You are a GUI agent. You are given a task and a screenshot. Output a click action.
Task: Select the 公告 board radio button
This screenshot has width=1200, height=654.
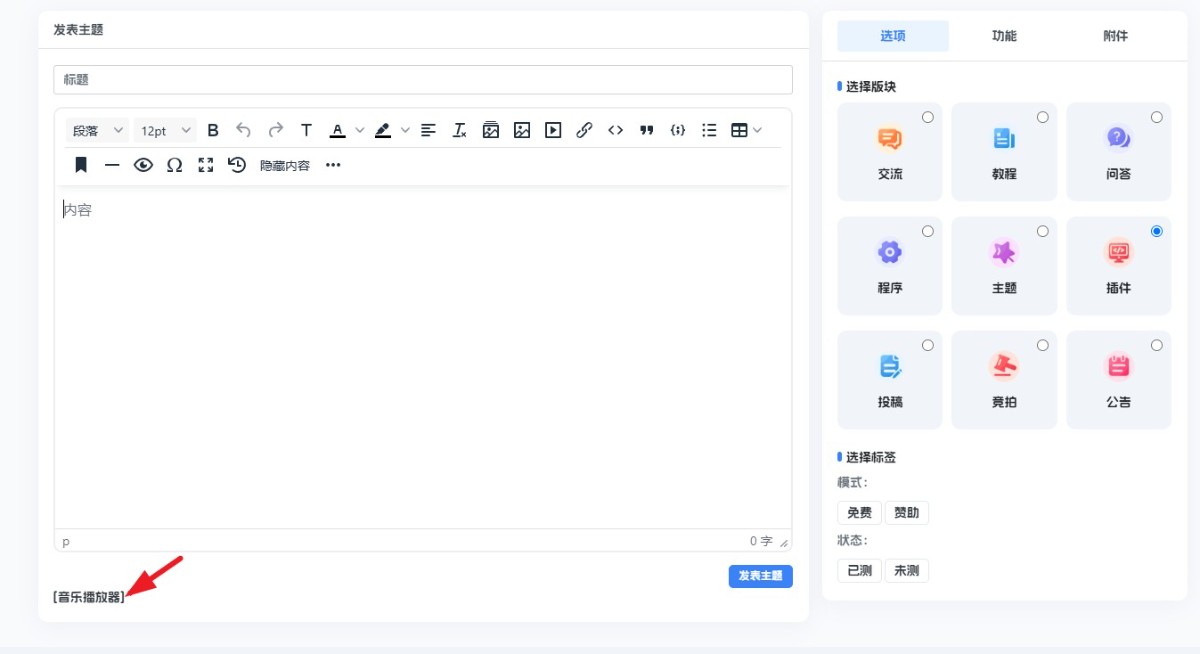[1157, 345]
